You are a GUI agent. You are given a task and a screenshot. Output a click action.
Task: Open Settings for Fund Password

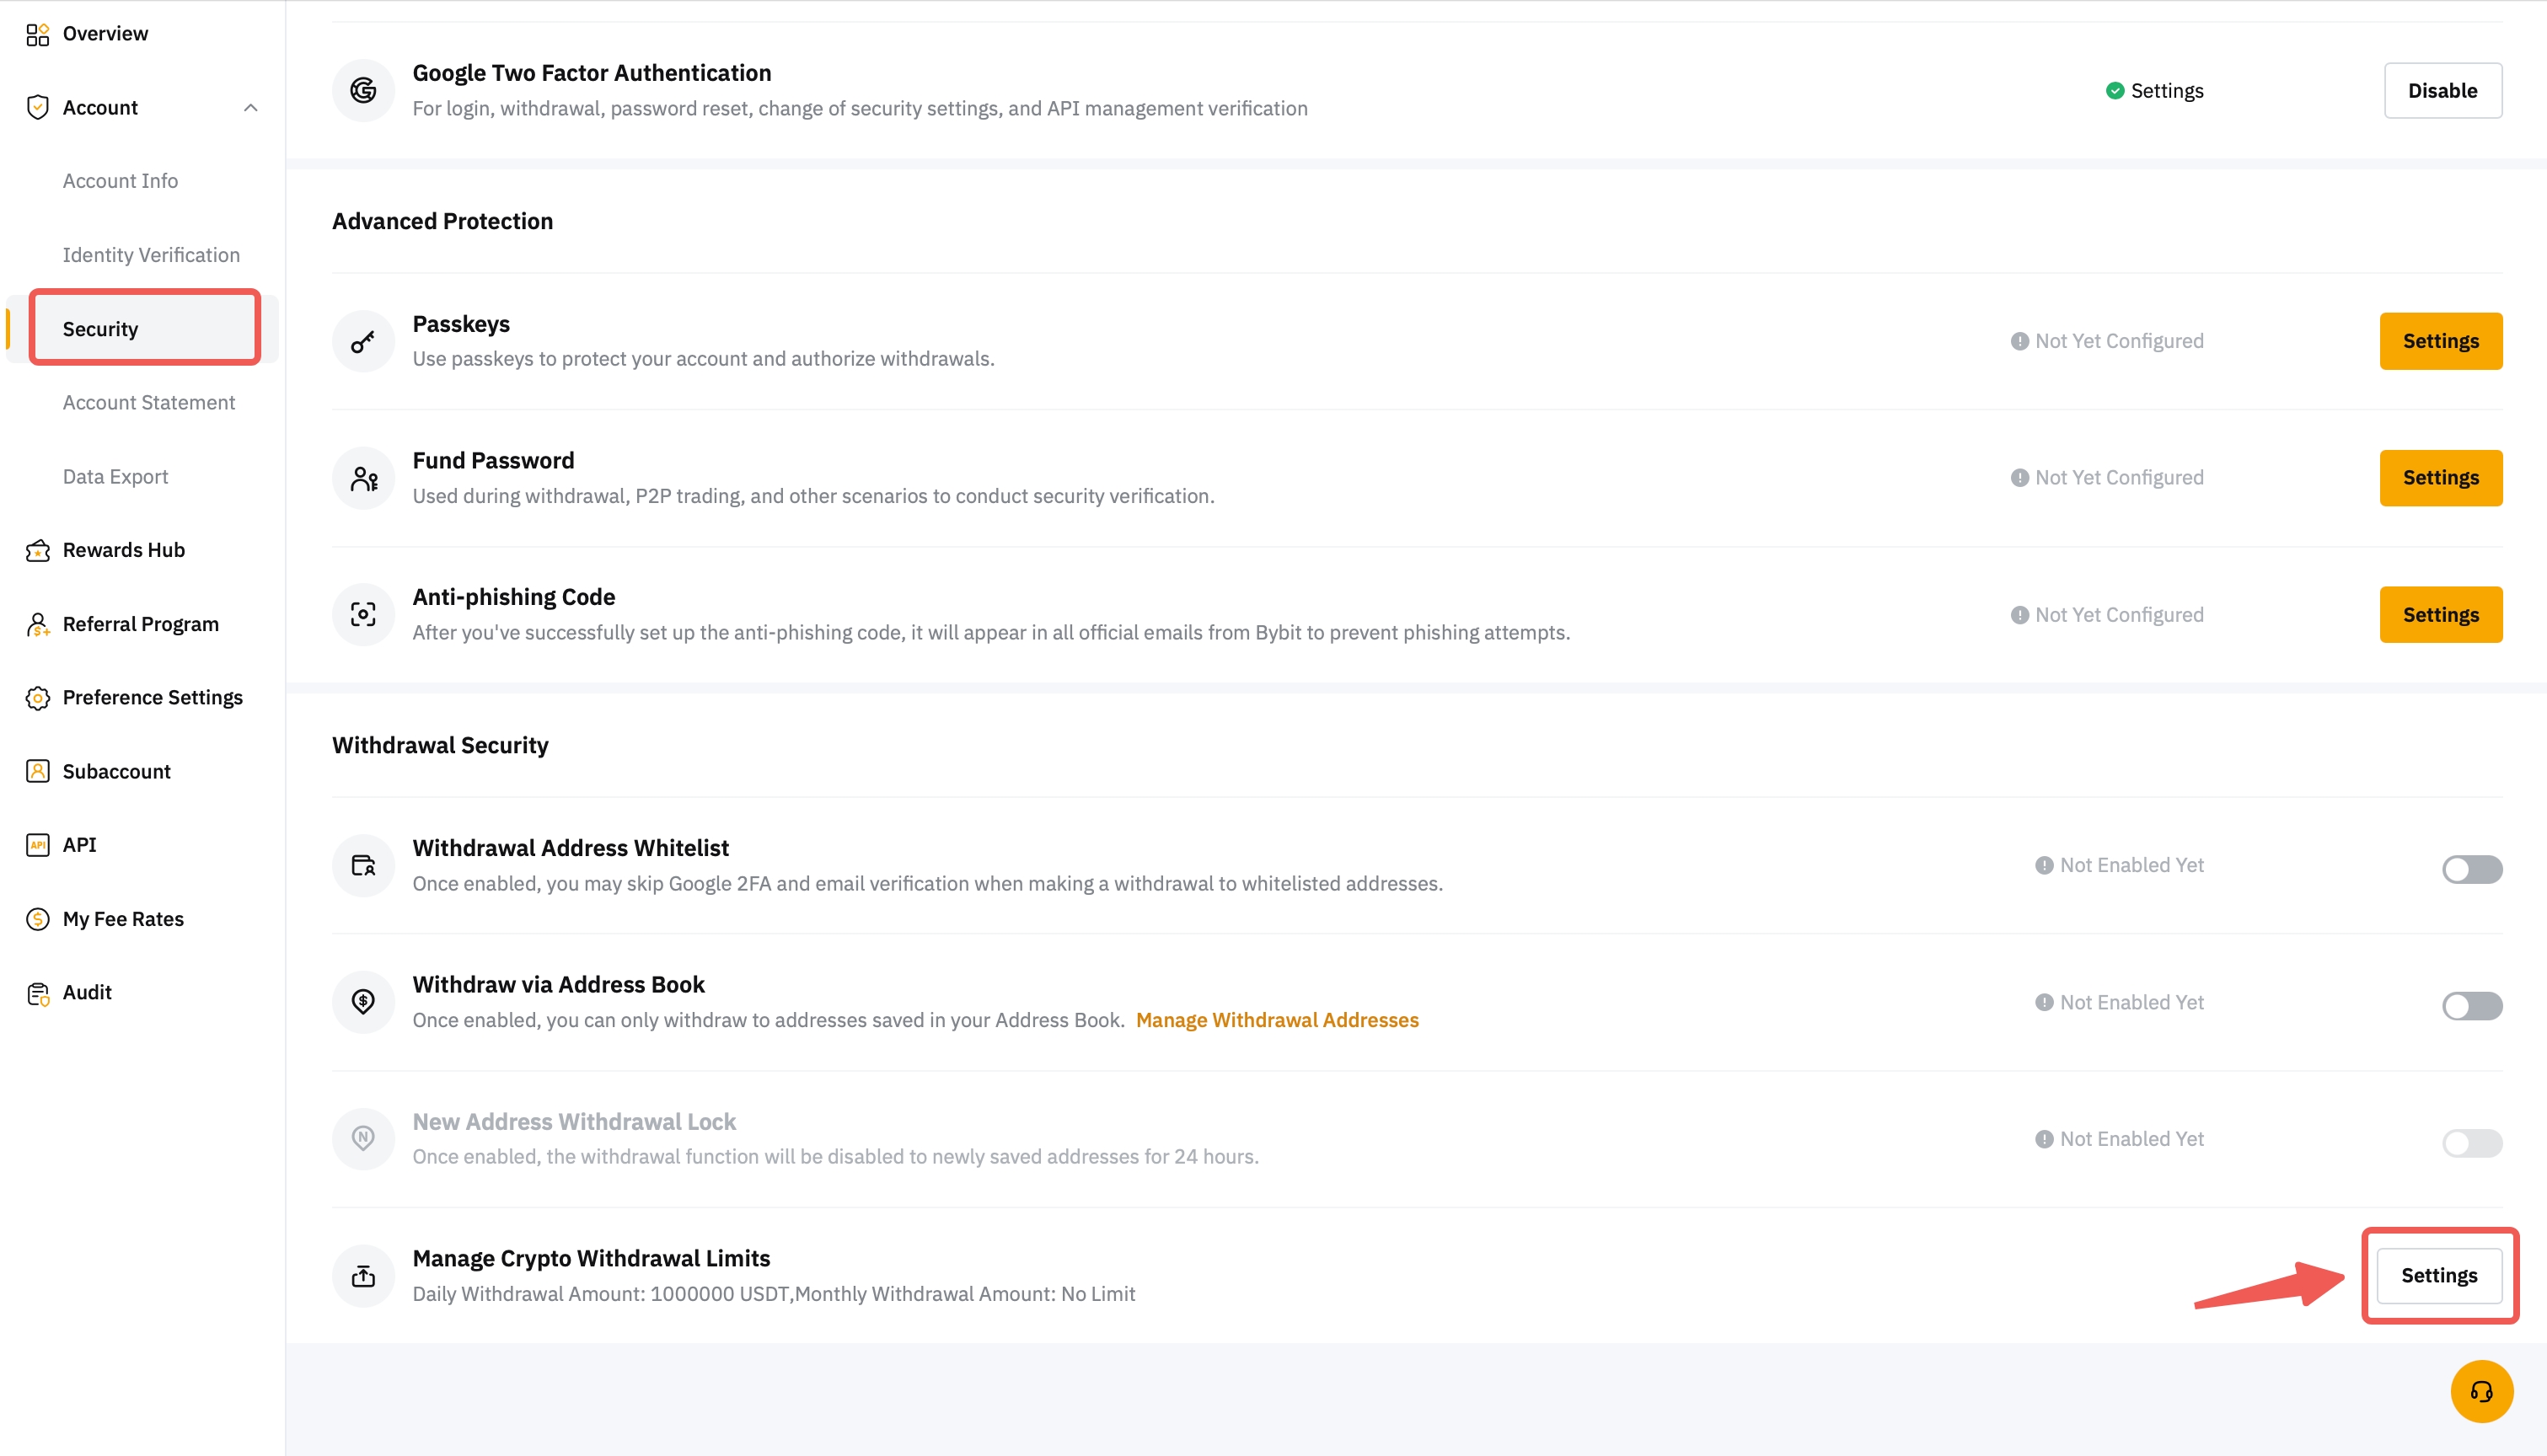(x=2440, y=478)
